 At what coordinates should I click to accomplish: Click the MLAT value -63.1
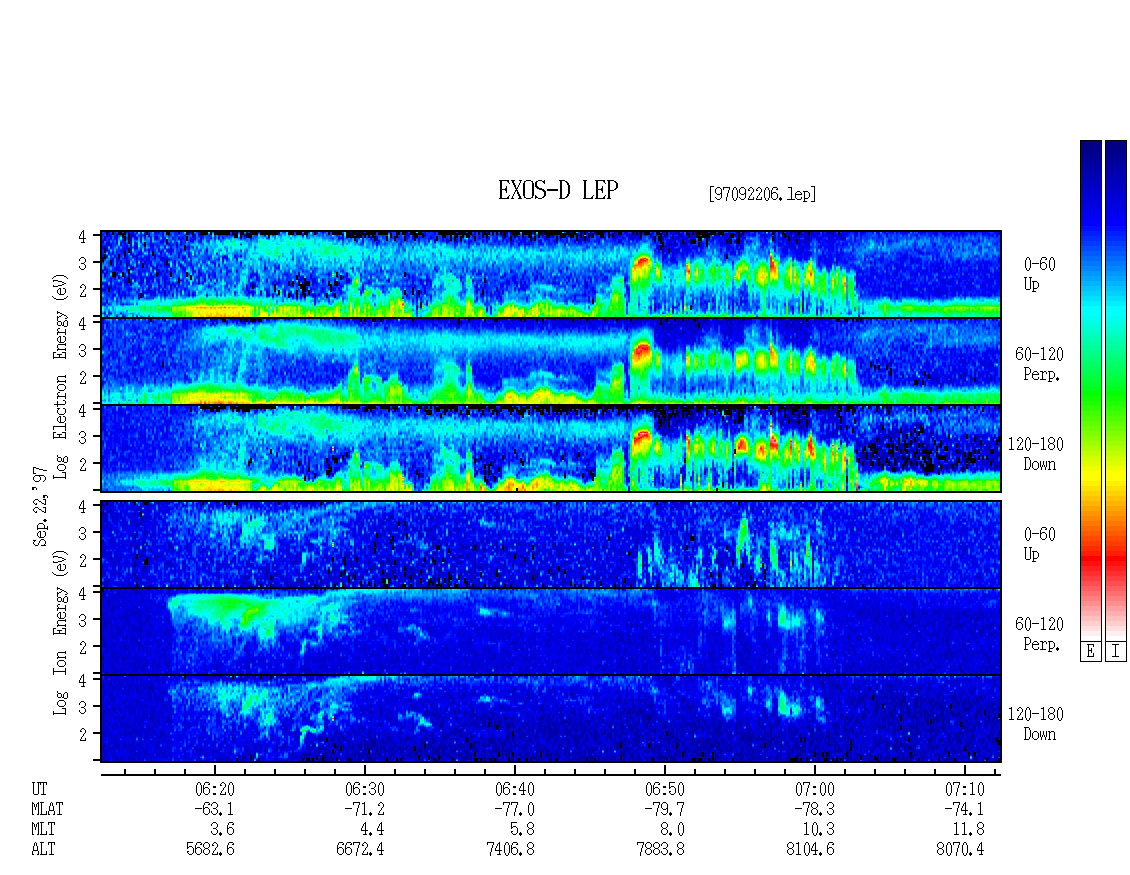[x=214, y=809]
